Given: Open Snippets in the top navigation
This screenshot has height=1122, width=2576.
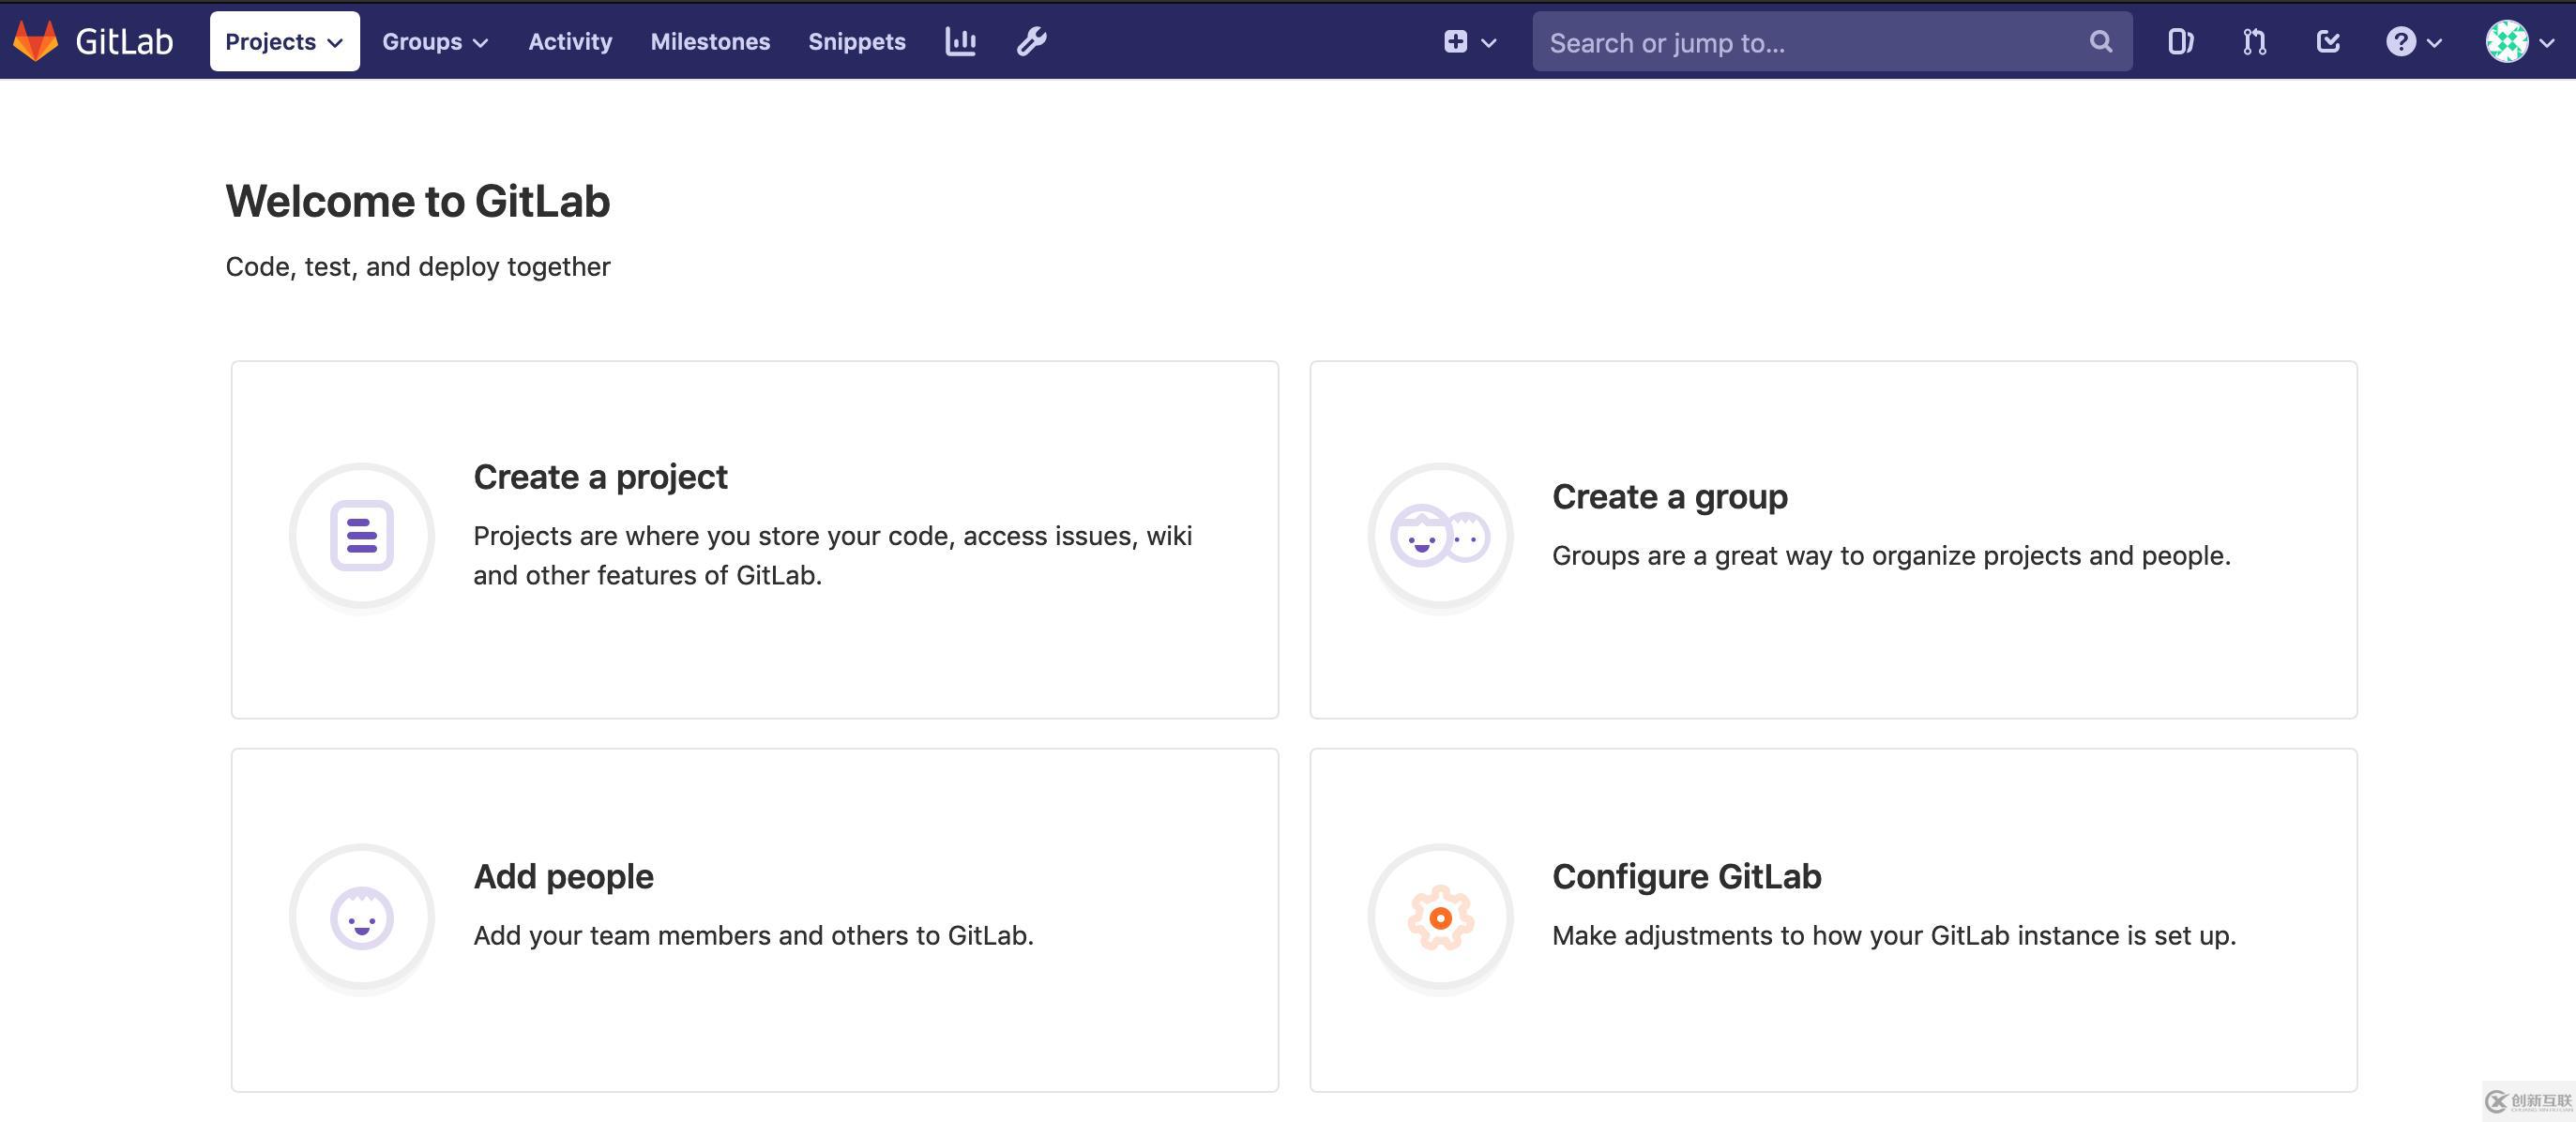Looking at the screenshot, I should click(x=856, y=41).
